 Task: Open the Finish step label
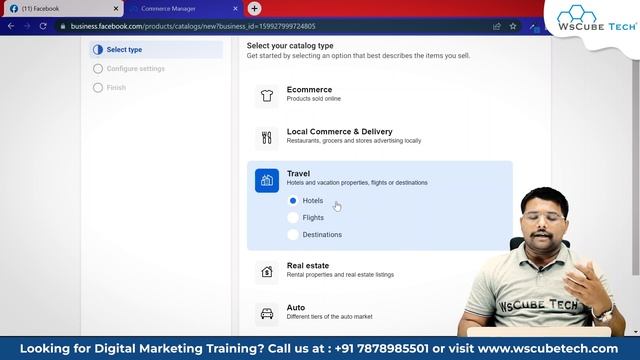click(x=116, y=88)
